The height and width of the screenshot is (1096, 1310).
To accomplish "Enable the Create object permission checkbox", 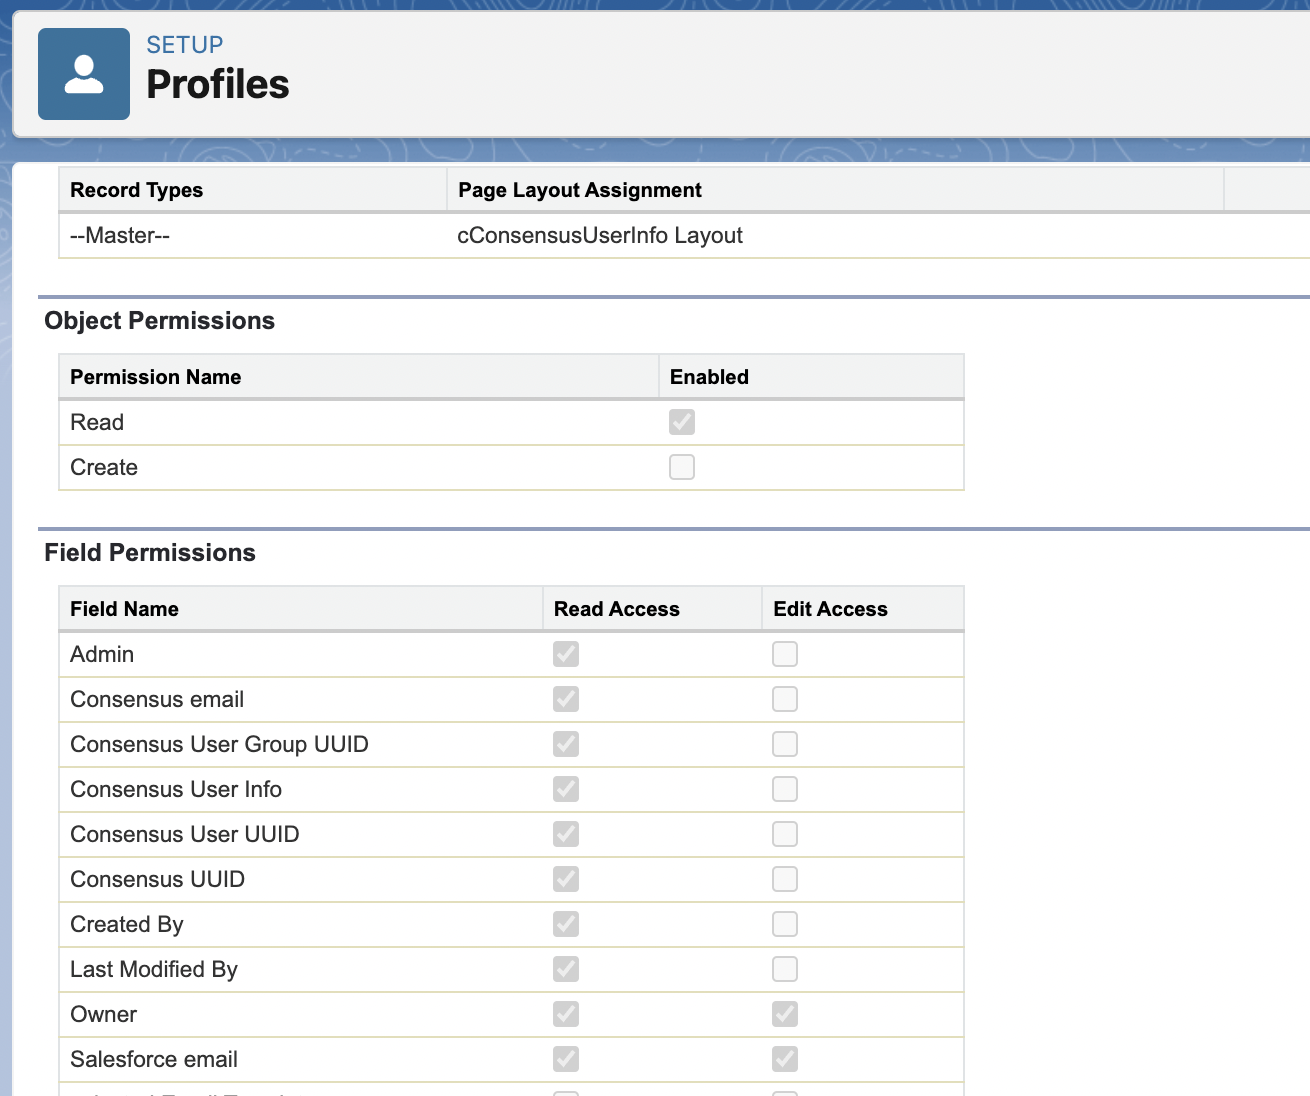I will pos(681,467).
